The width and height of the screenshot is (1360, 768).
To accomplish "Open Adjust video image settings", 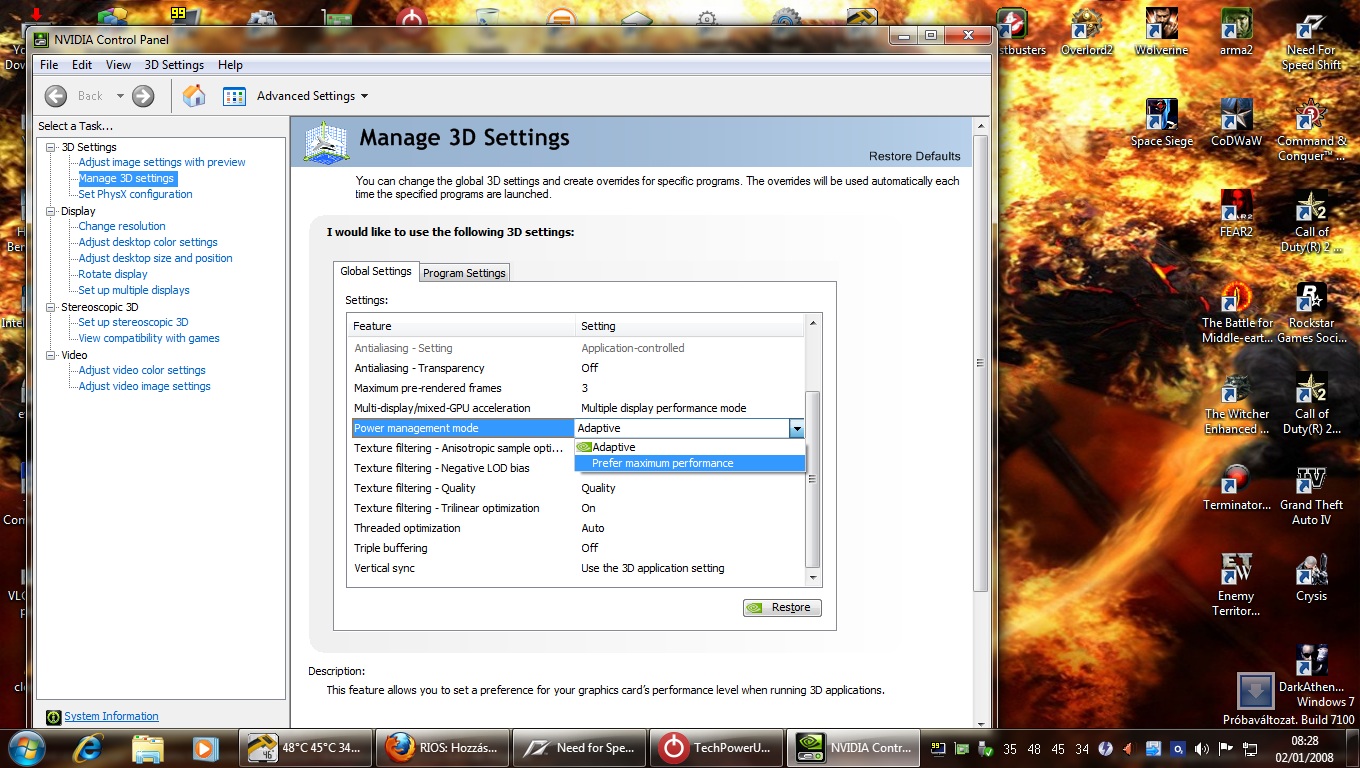I will coord(145,386).
